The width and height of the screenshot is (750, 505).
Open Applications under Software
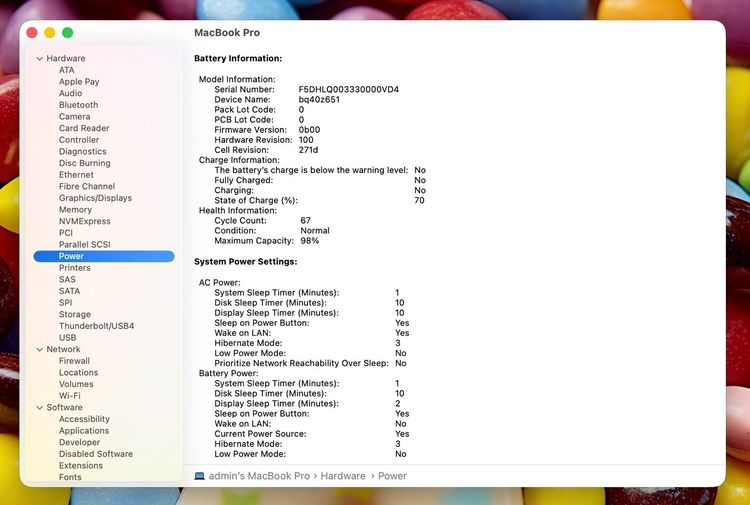click(84, 431)
